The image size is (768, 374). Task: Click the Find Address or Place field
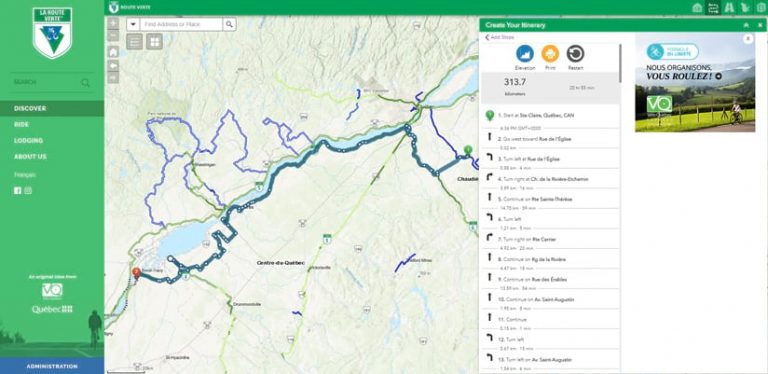(x=181, y=24)
